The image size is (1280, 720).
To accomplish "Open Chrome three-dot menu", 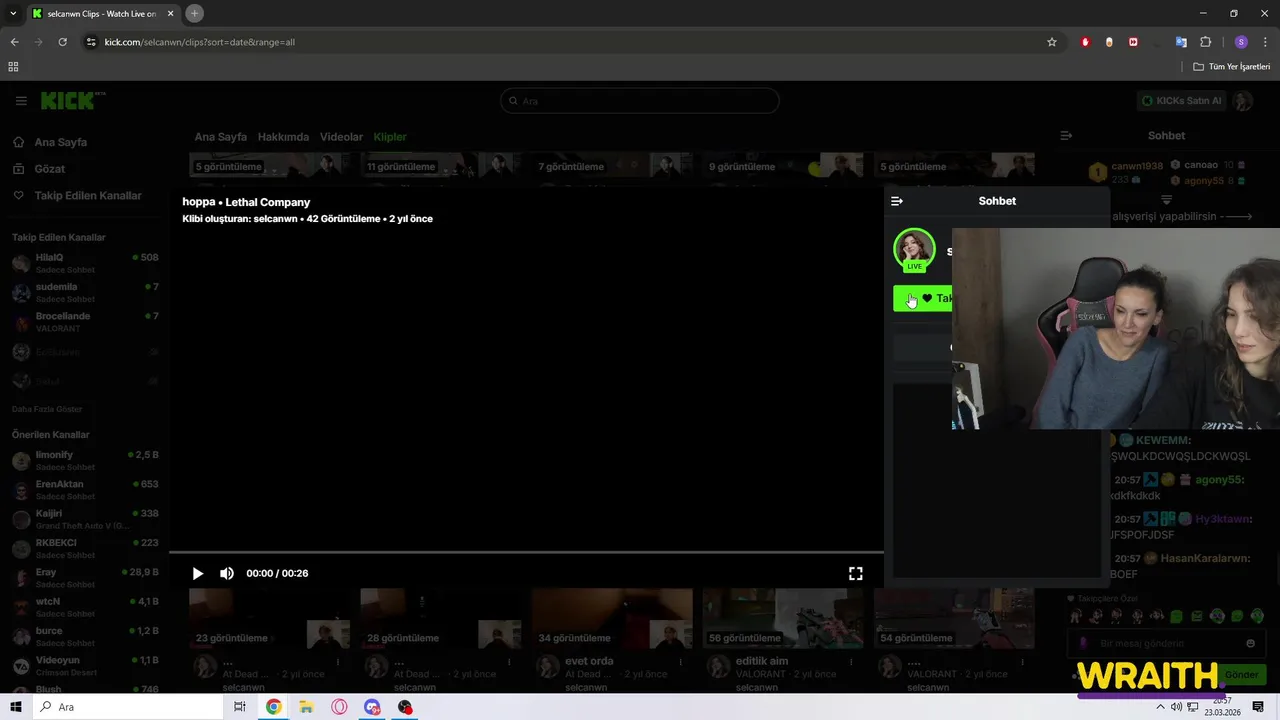I will click(1265, 42).
